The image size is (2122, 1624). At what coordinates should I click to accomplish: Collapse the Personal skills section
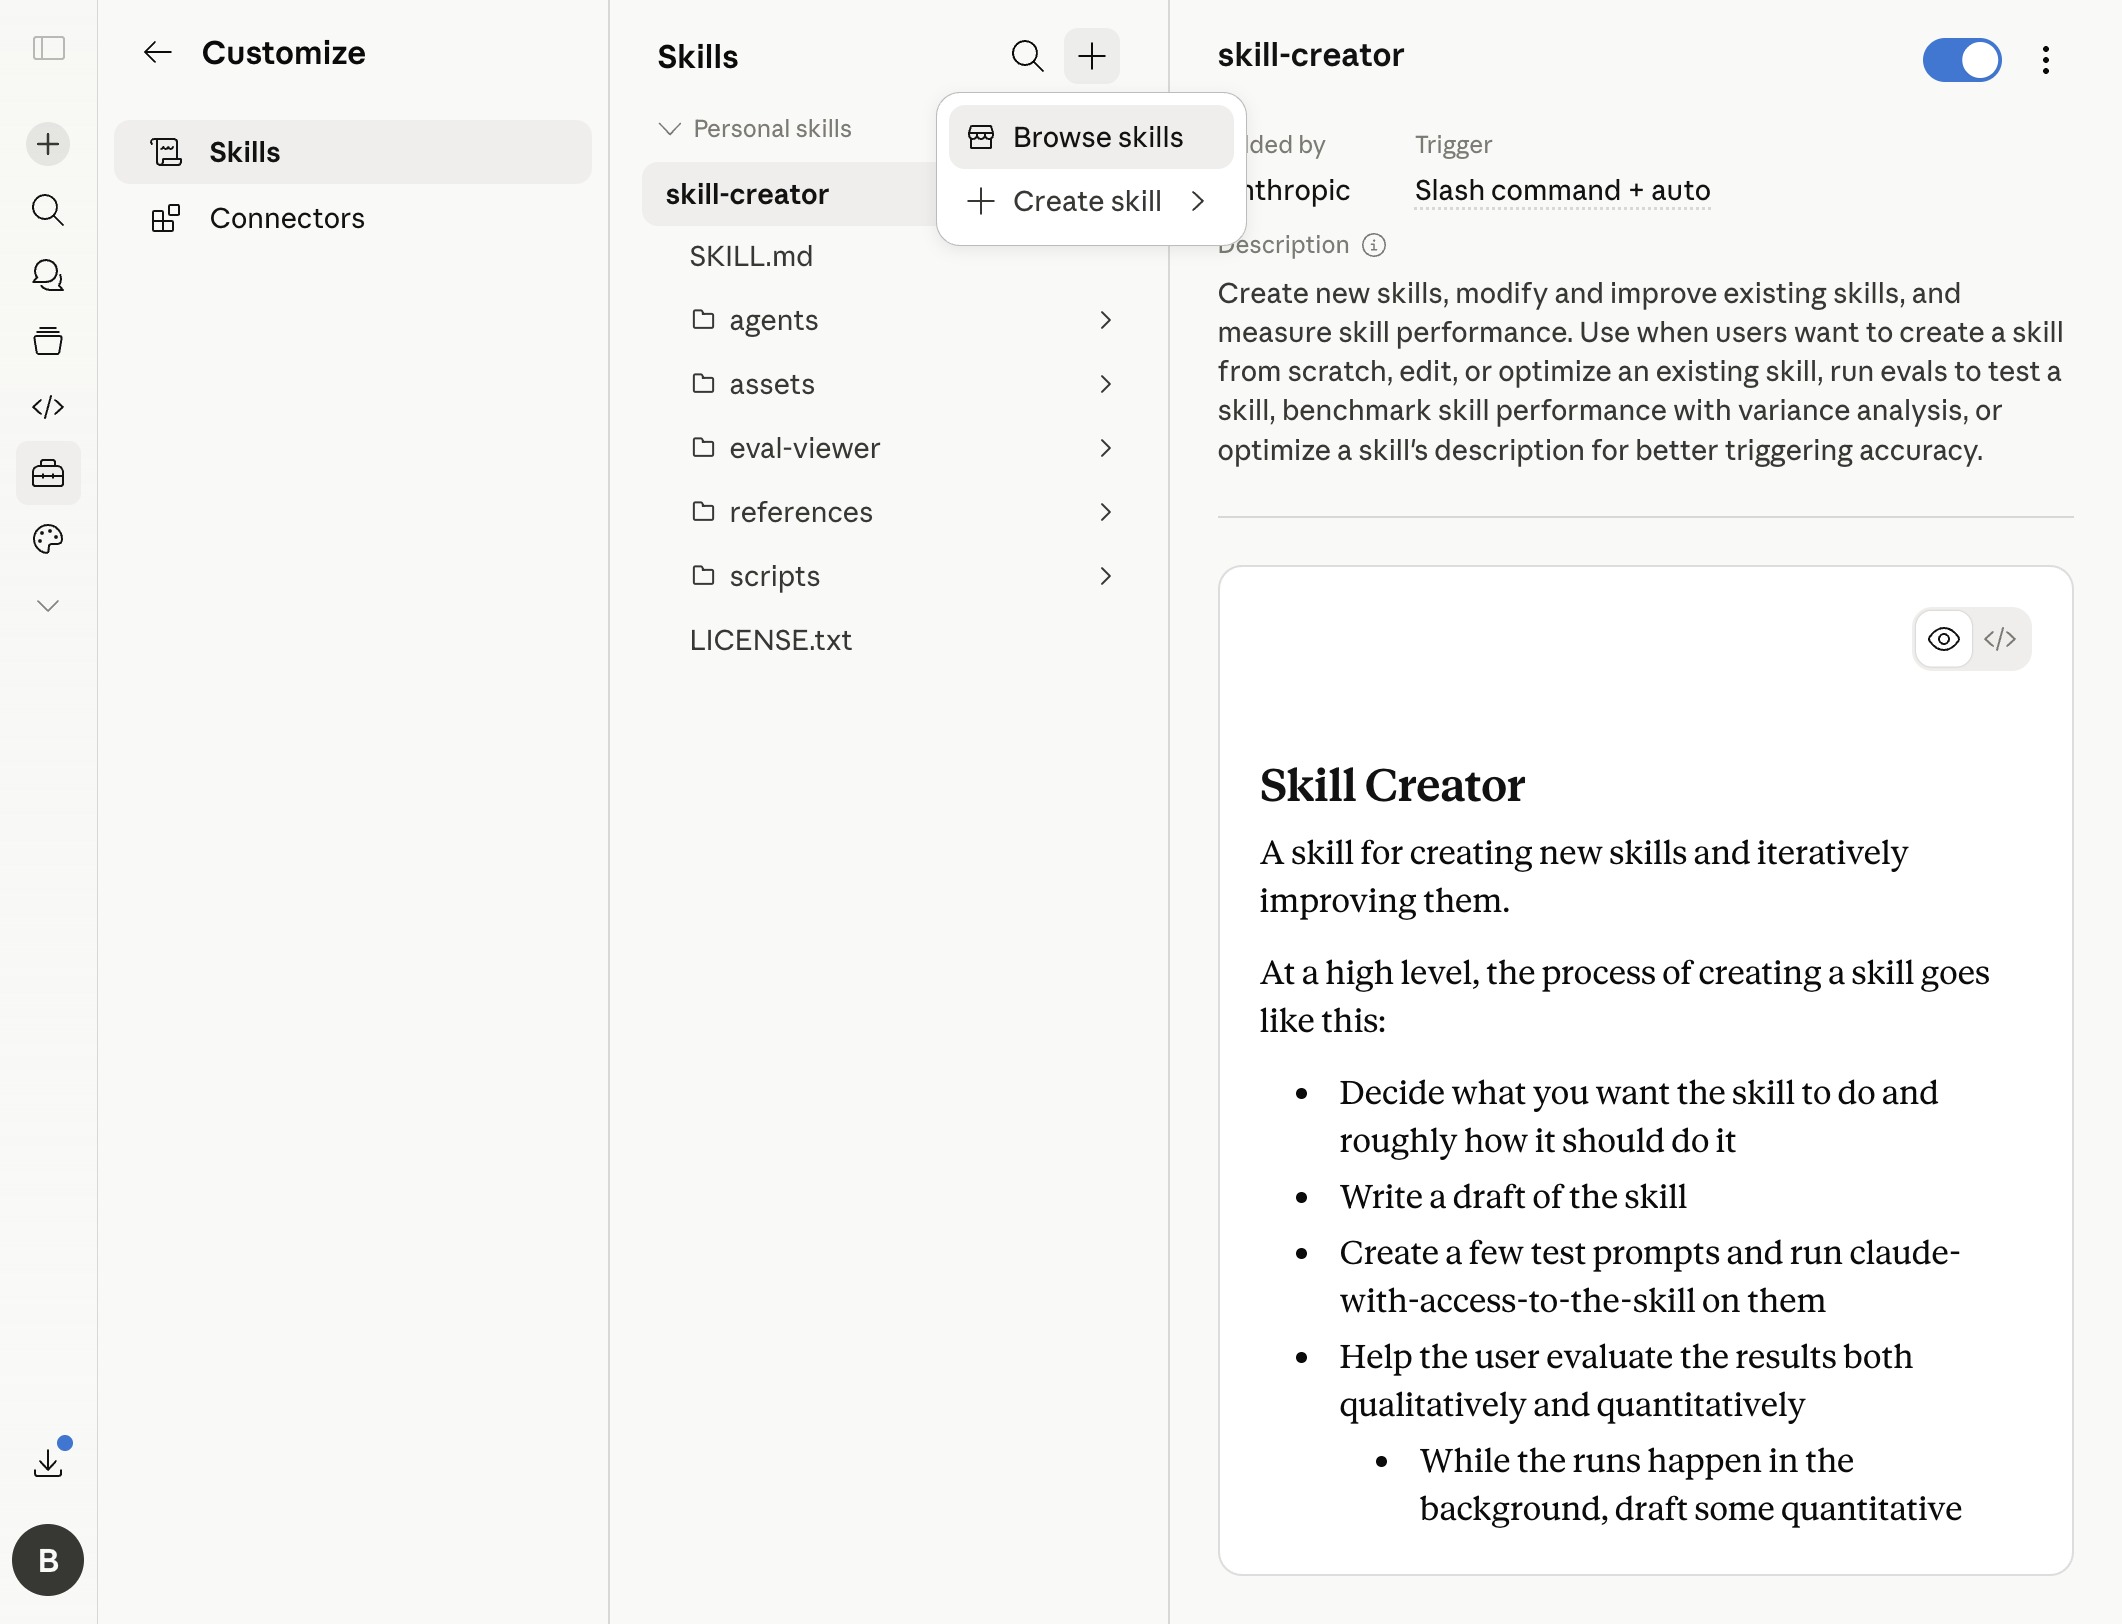pyautogui.click(x=755, y=129)
